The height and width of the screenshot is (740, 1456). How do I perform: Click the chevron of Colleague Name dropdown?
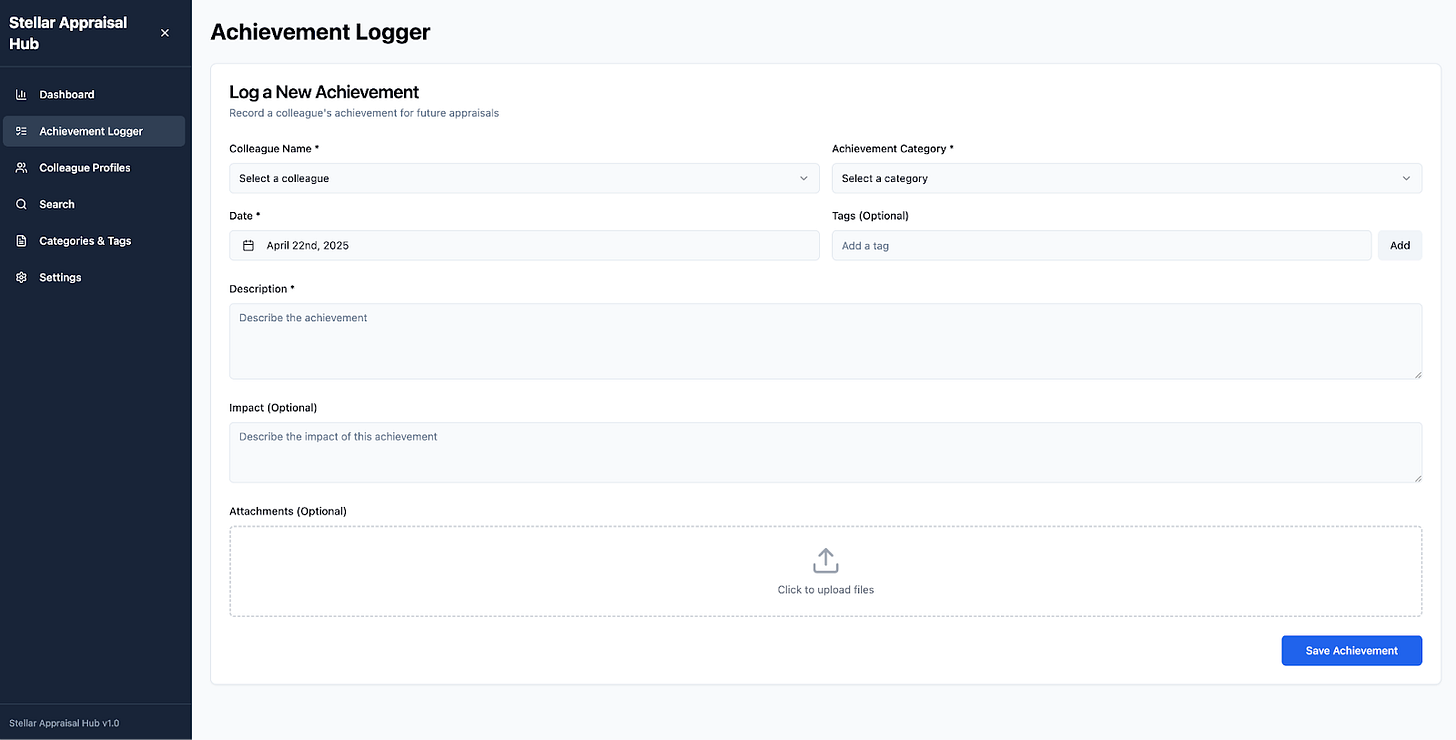803,178
